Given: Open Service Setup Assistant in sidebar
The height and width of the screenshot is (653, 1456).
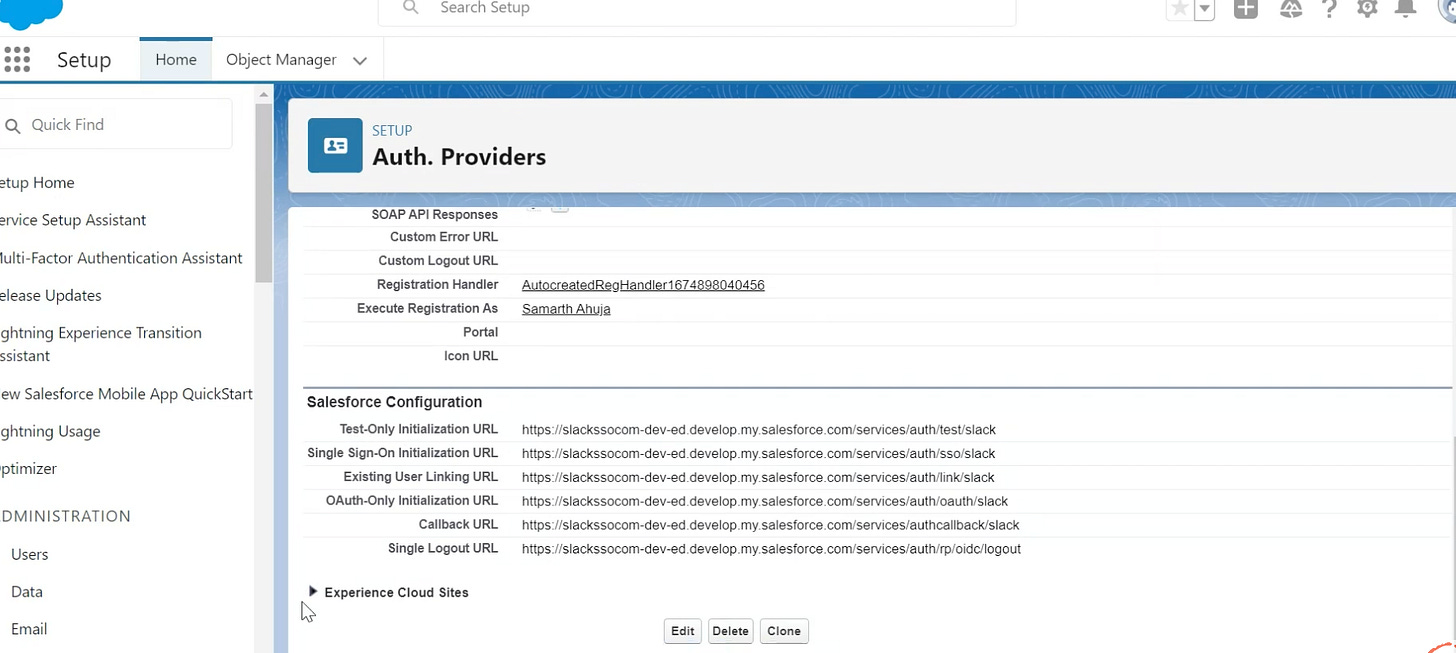Looking at the screenshot, I should tap(73, 220).
